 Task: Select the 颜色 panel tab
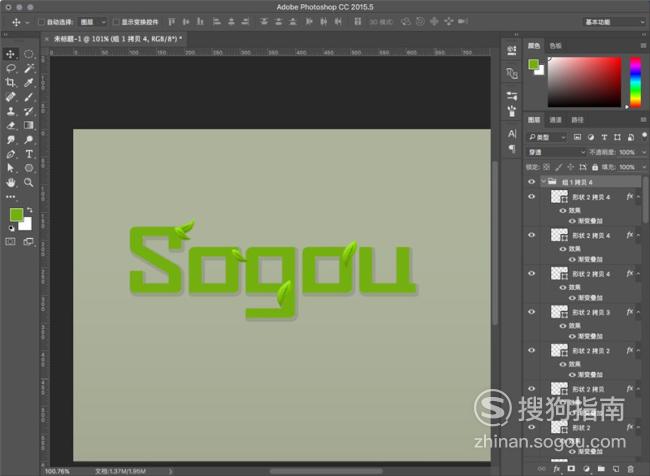pyautogui.click(x=534, y=46)
